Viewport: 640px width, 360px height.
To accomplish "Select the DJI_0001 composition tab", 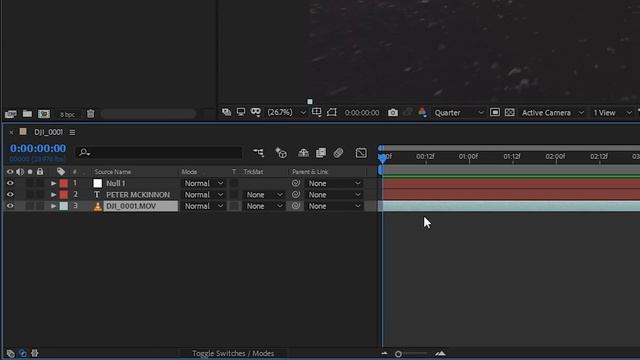I will [x=48, y=132].
